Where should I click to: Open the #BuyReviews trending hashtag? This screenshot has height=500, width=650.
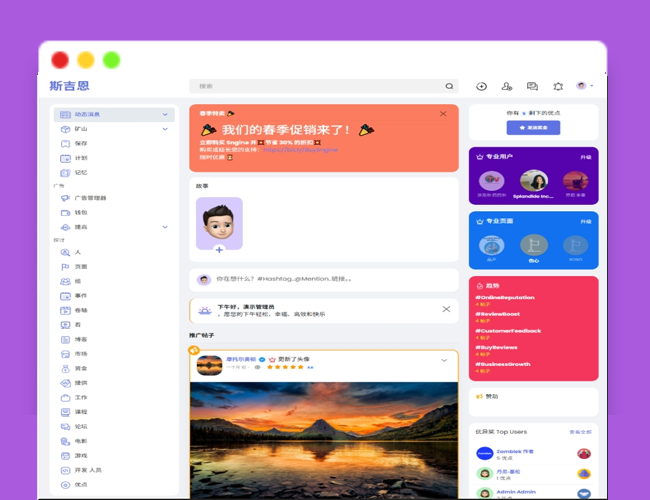point(496,347)
